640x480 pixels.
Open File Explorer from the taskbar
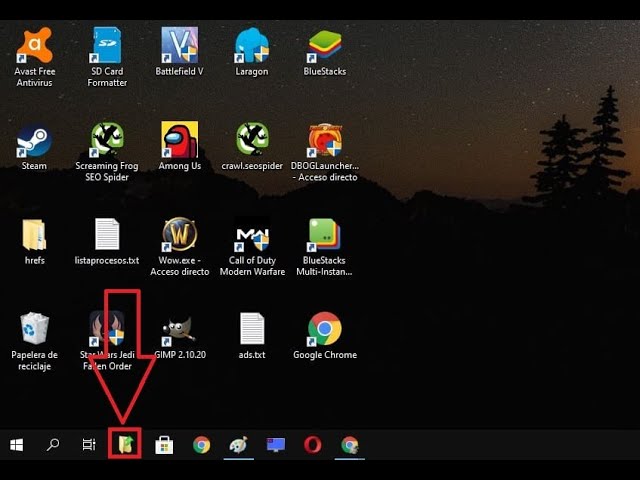(x=126, y=444)
